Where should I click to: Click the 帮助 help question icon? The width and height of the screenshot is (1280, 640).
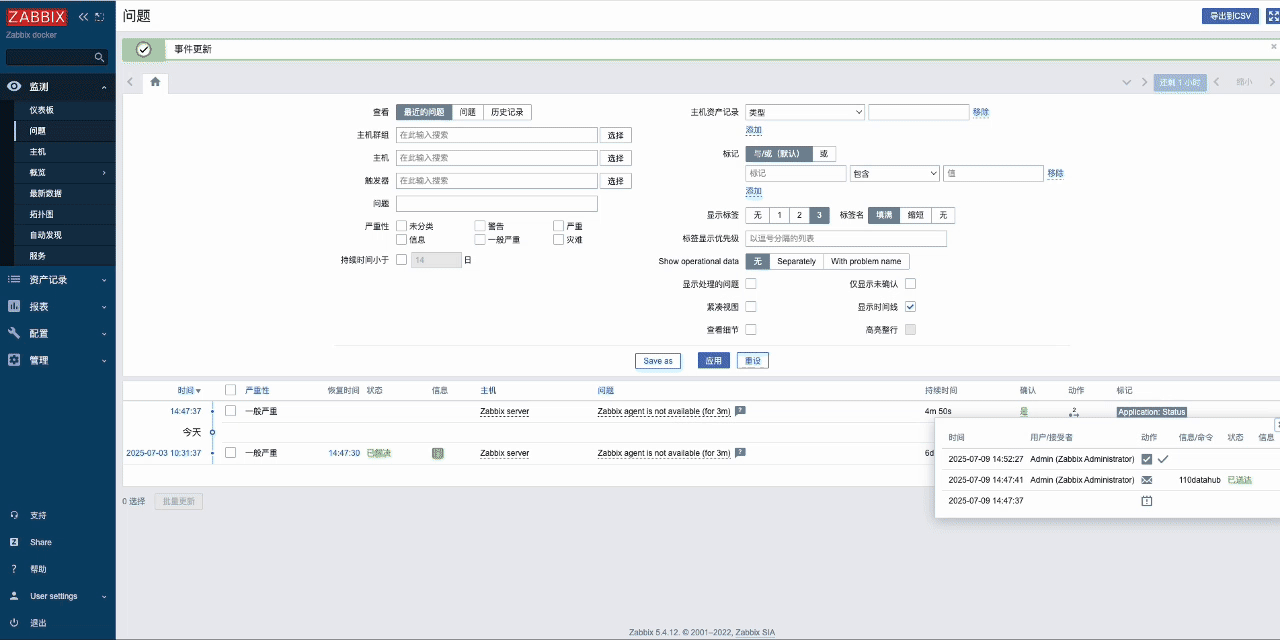14,569
